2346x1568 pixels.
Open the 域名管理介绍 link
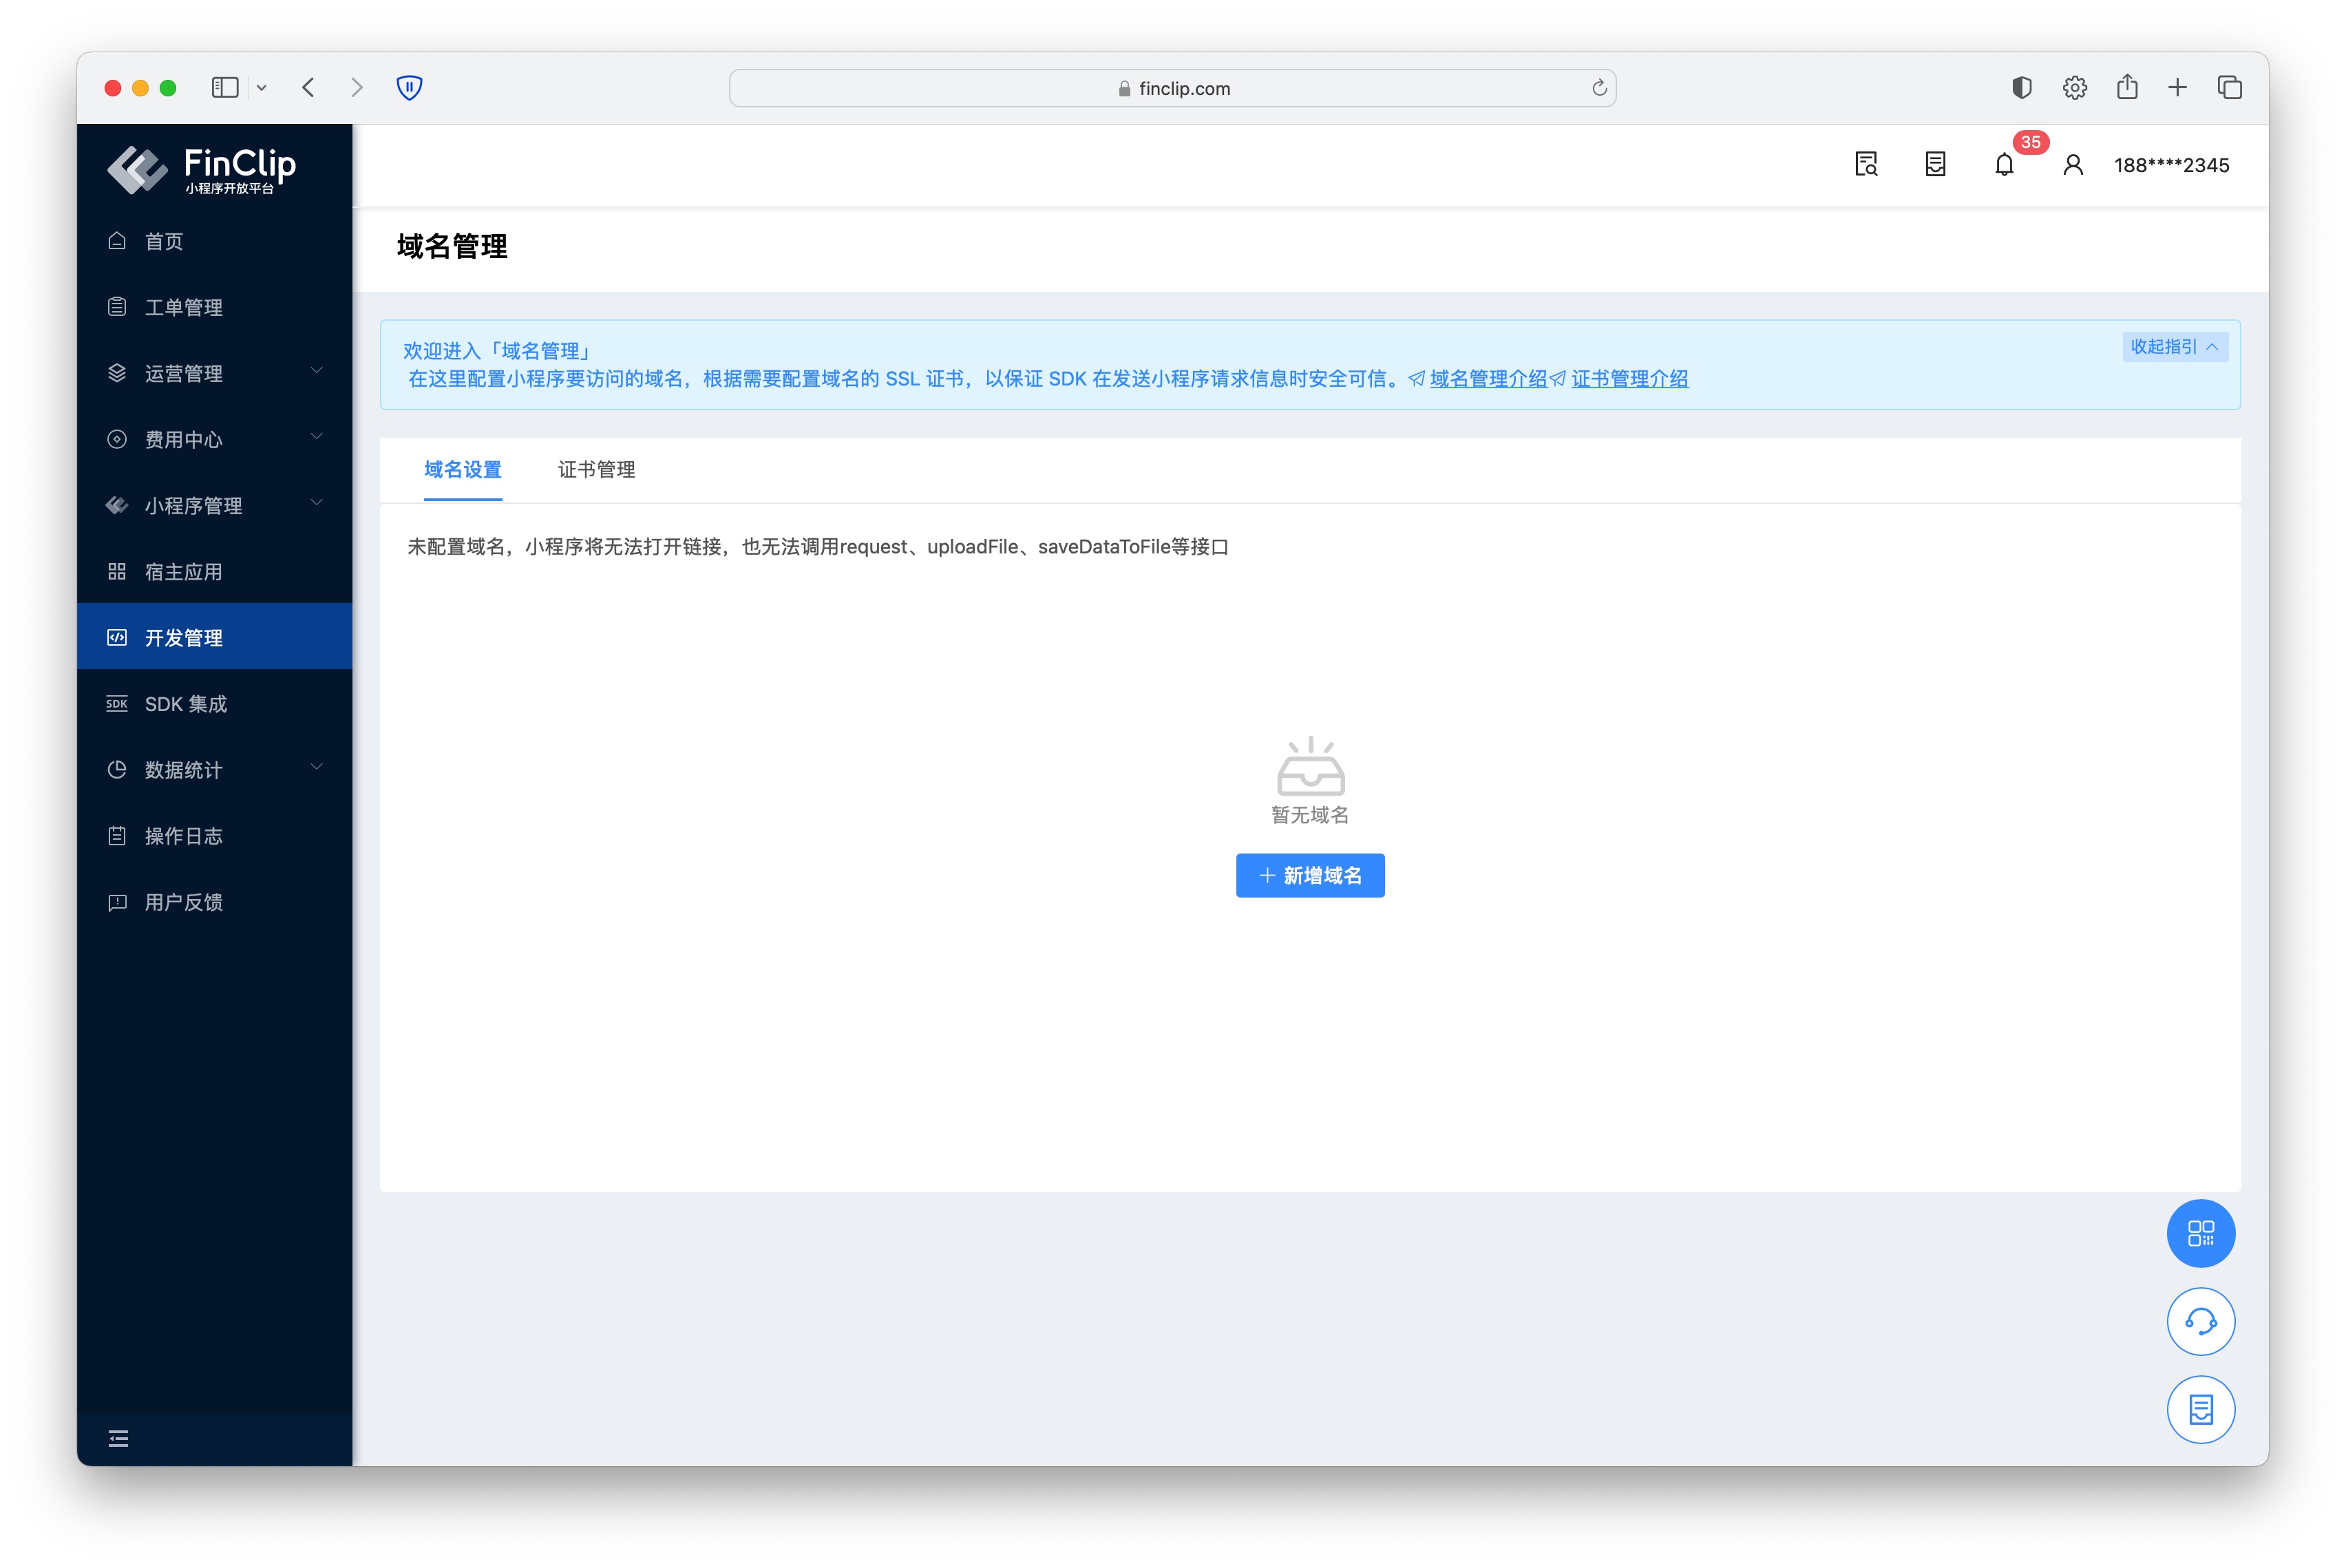(x=1488, y=379)
